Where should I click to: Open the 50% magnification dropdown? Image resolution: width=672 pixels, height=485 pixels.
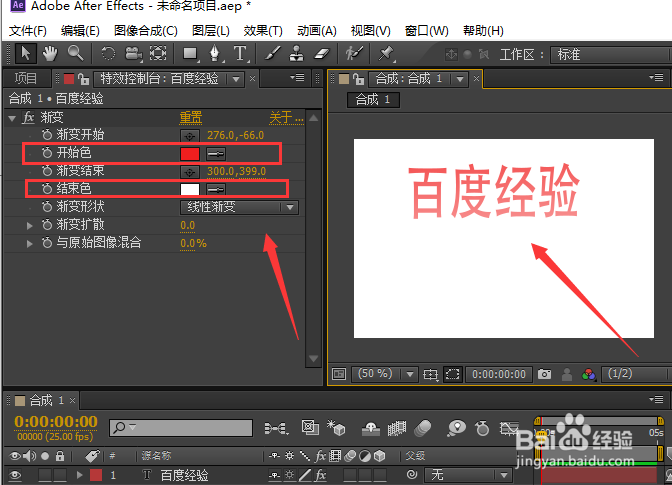click(384, 374)
